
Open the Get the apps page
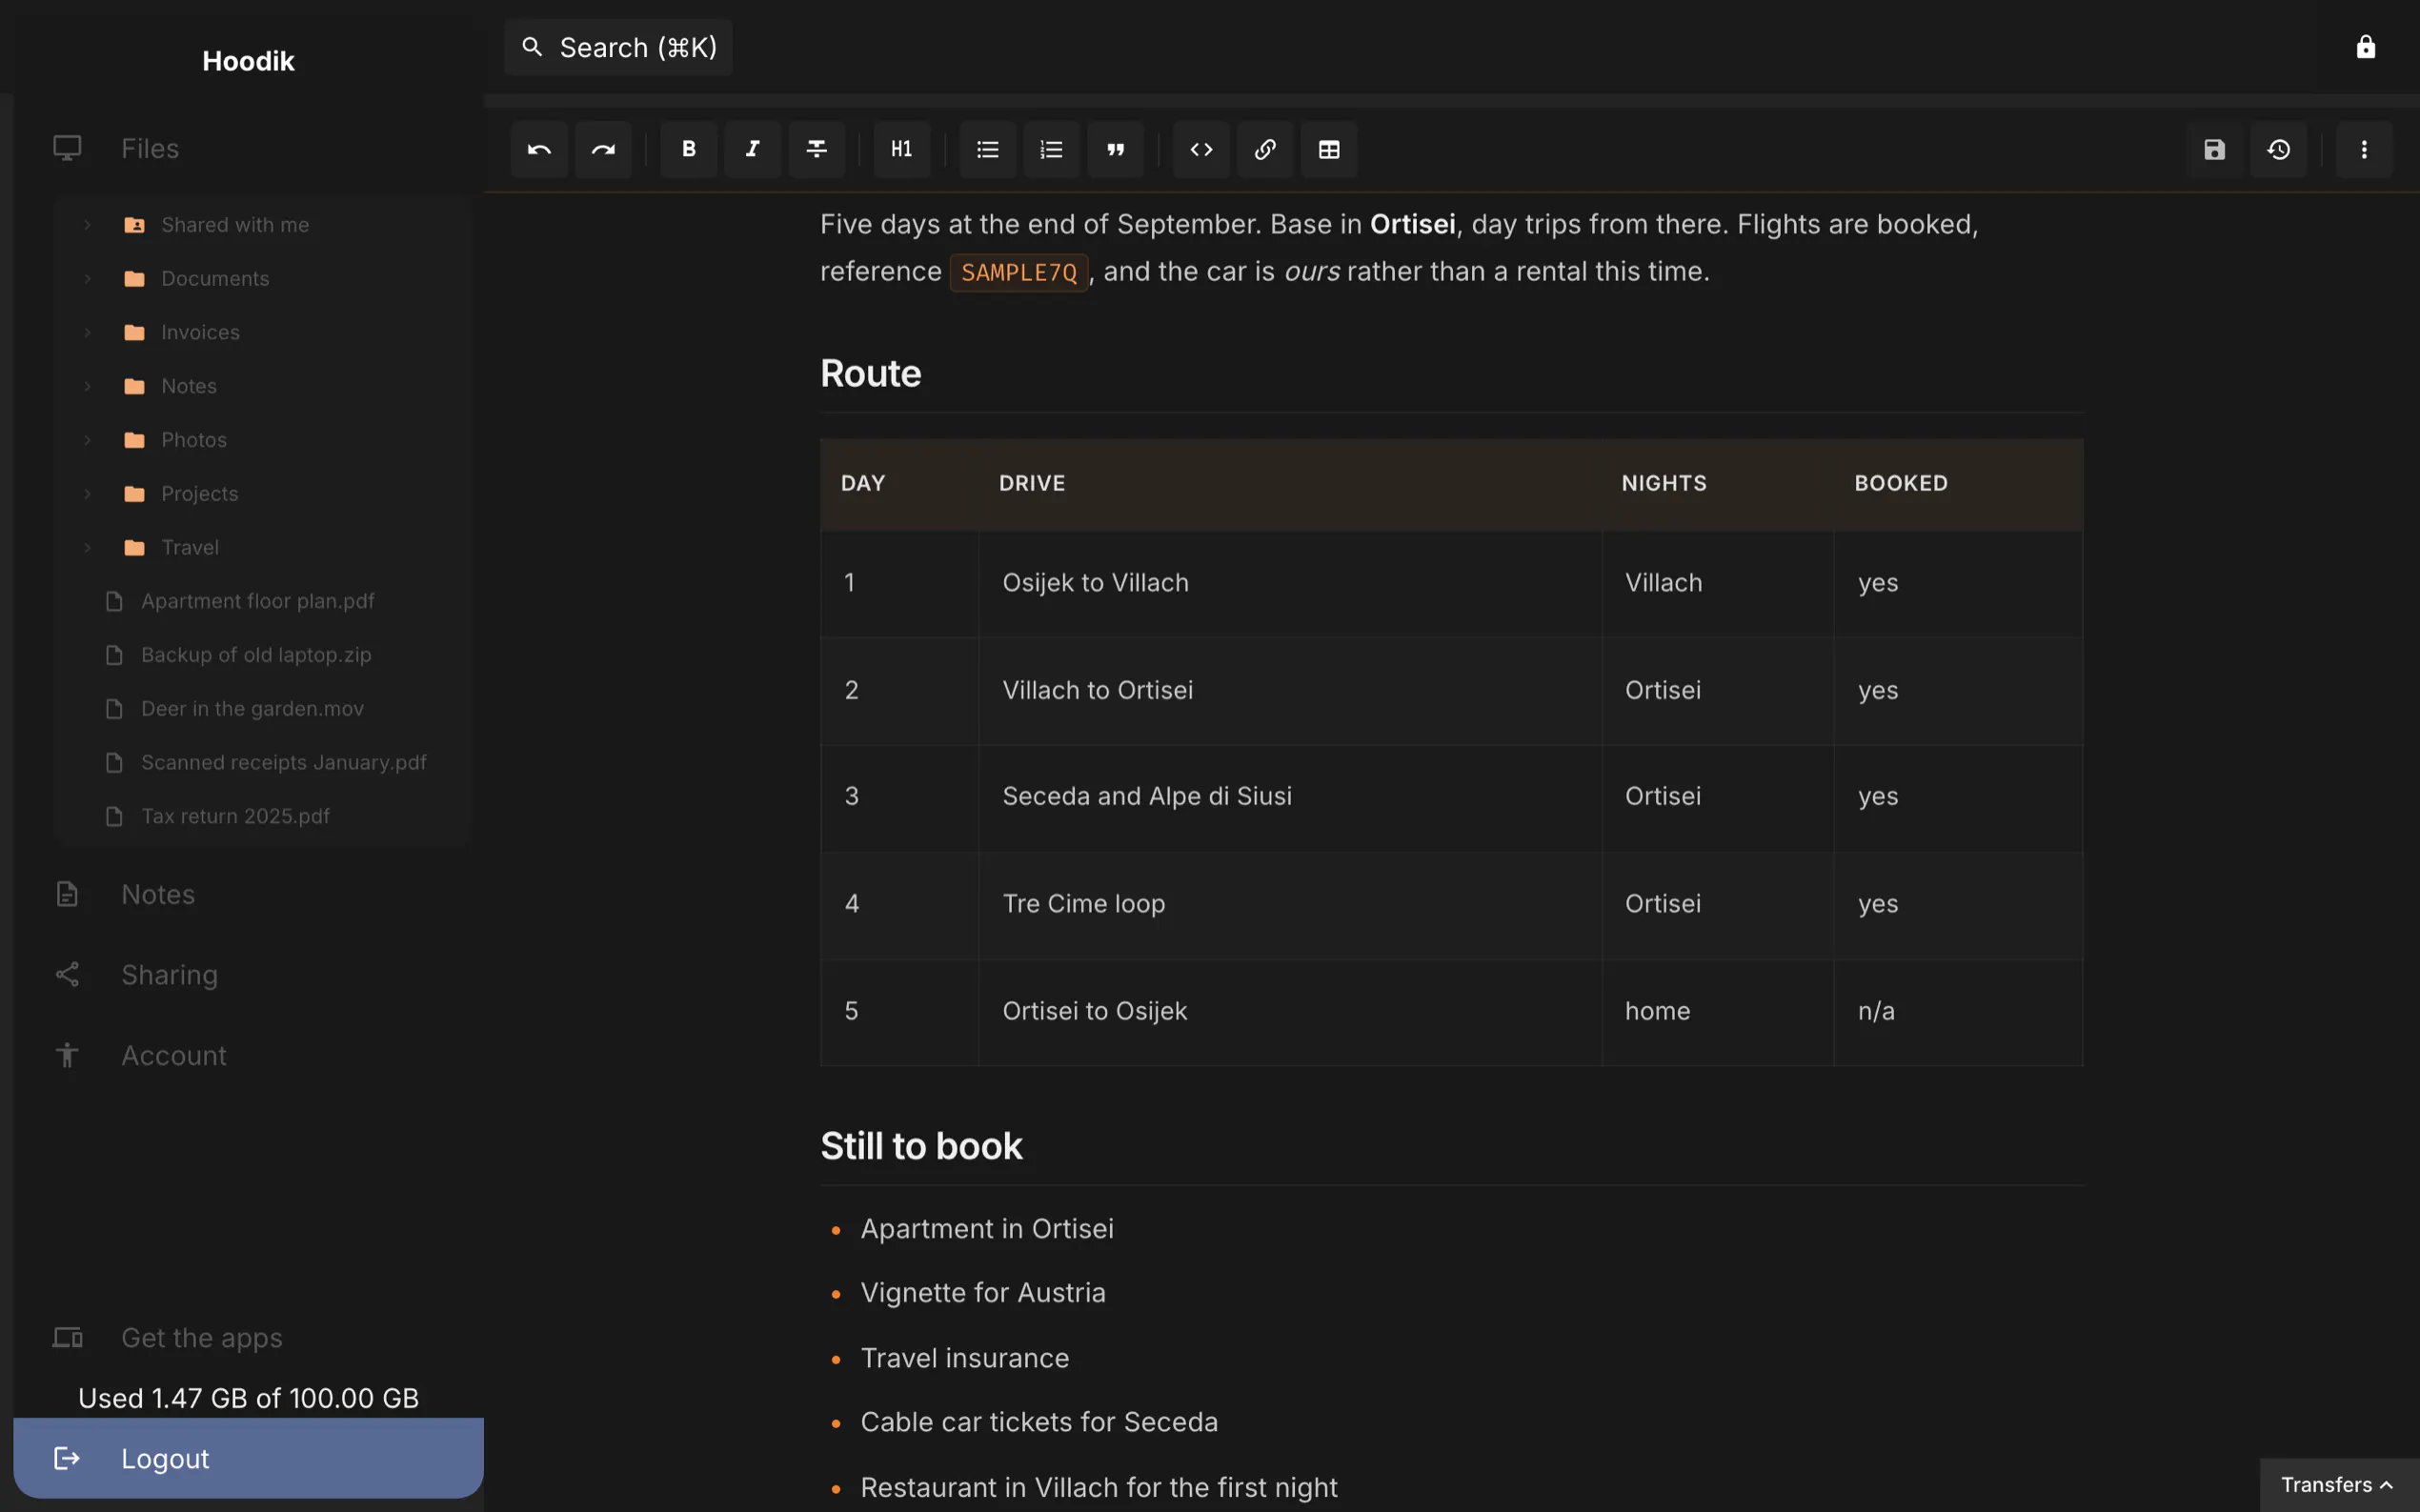202,1337
